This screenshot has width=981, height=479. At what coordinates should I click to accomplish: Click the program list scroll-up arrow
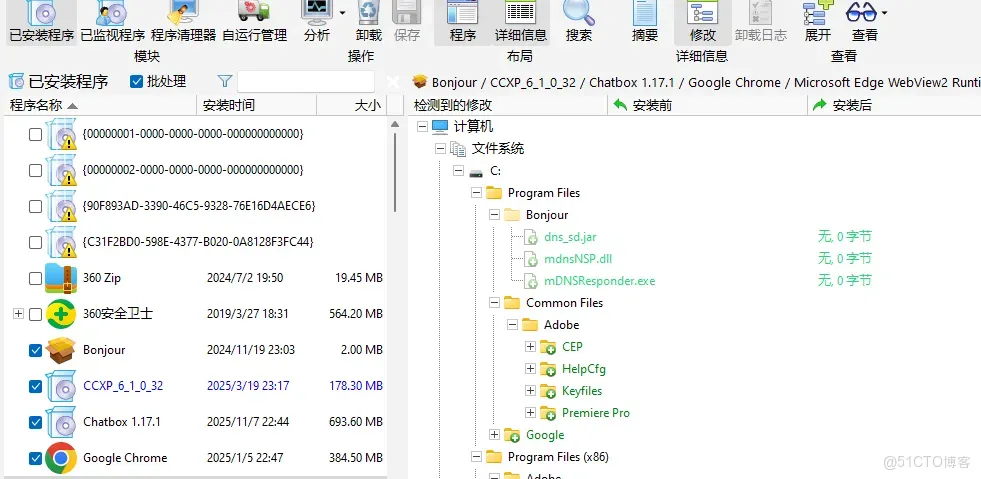click(395, 124)
